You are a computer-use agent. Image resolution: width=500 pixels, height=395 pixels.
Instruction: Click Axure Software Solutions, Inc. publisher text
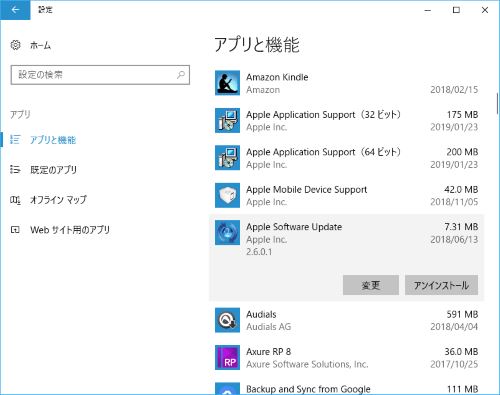(307, 364)
